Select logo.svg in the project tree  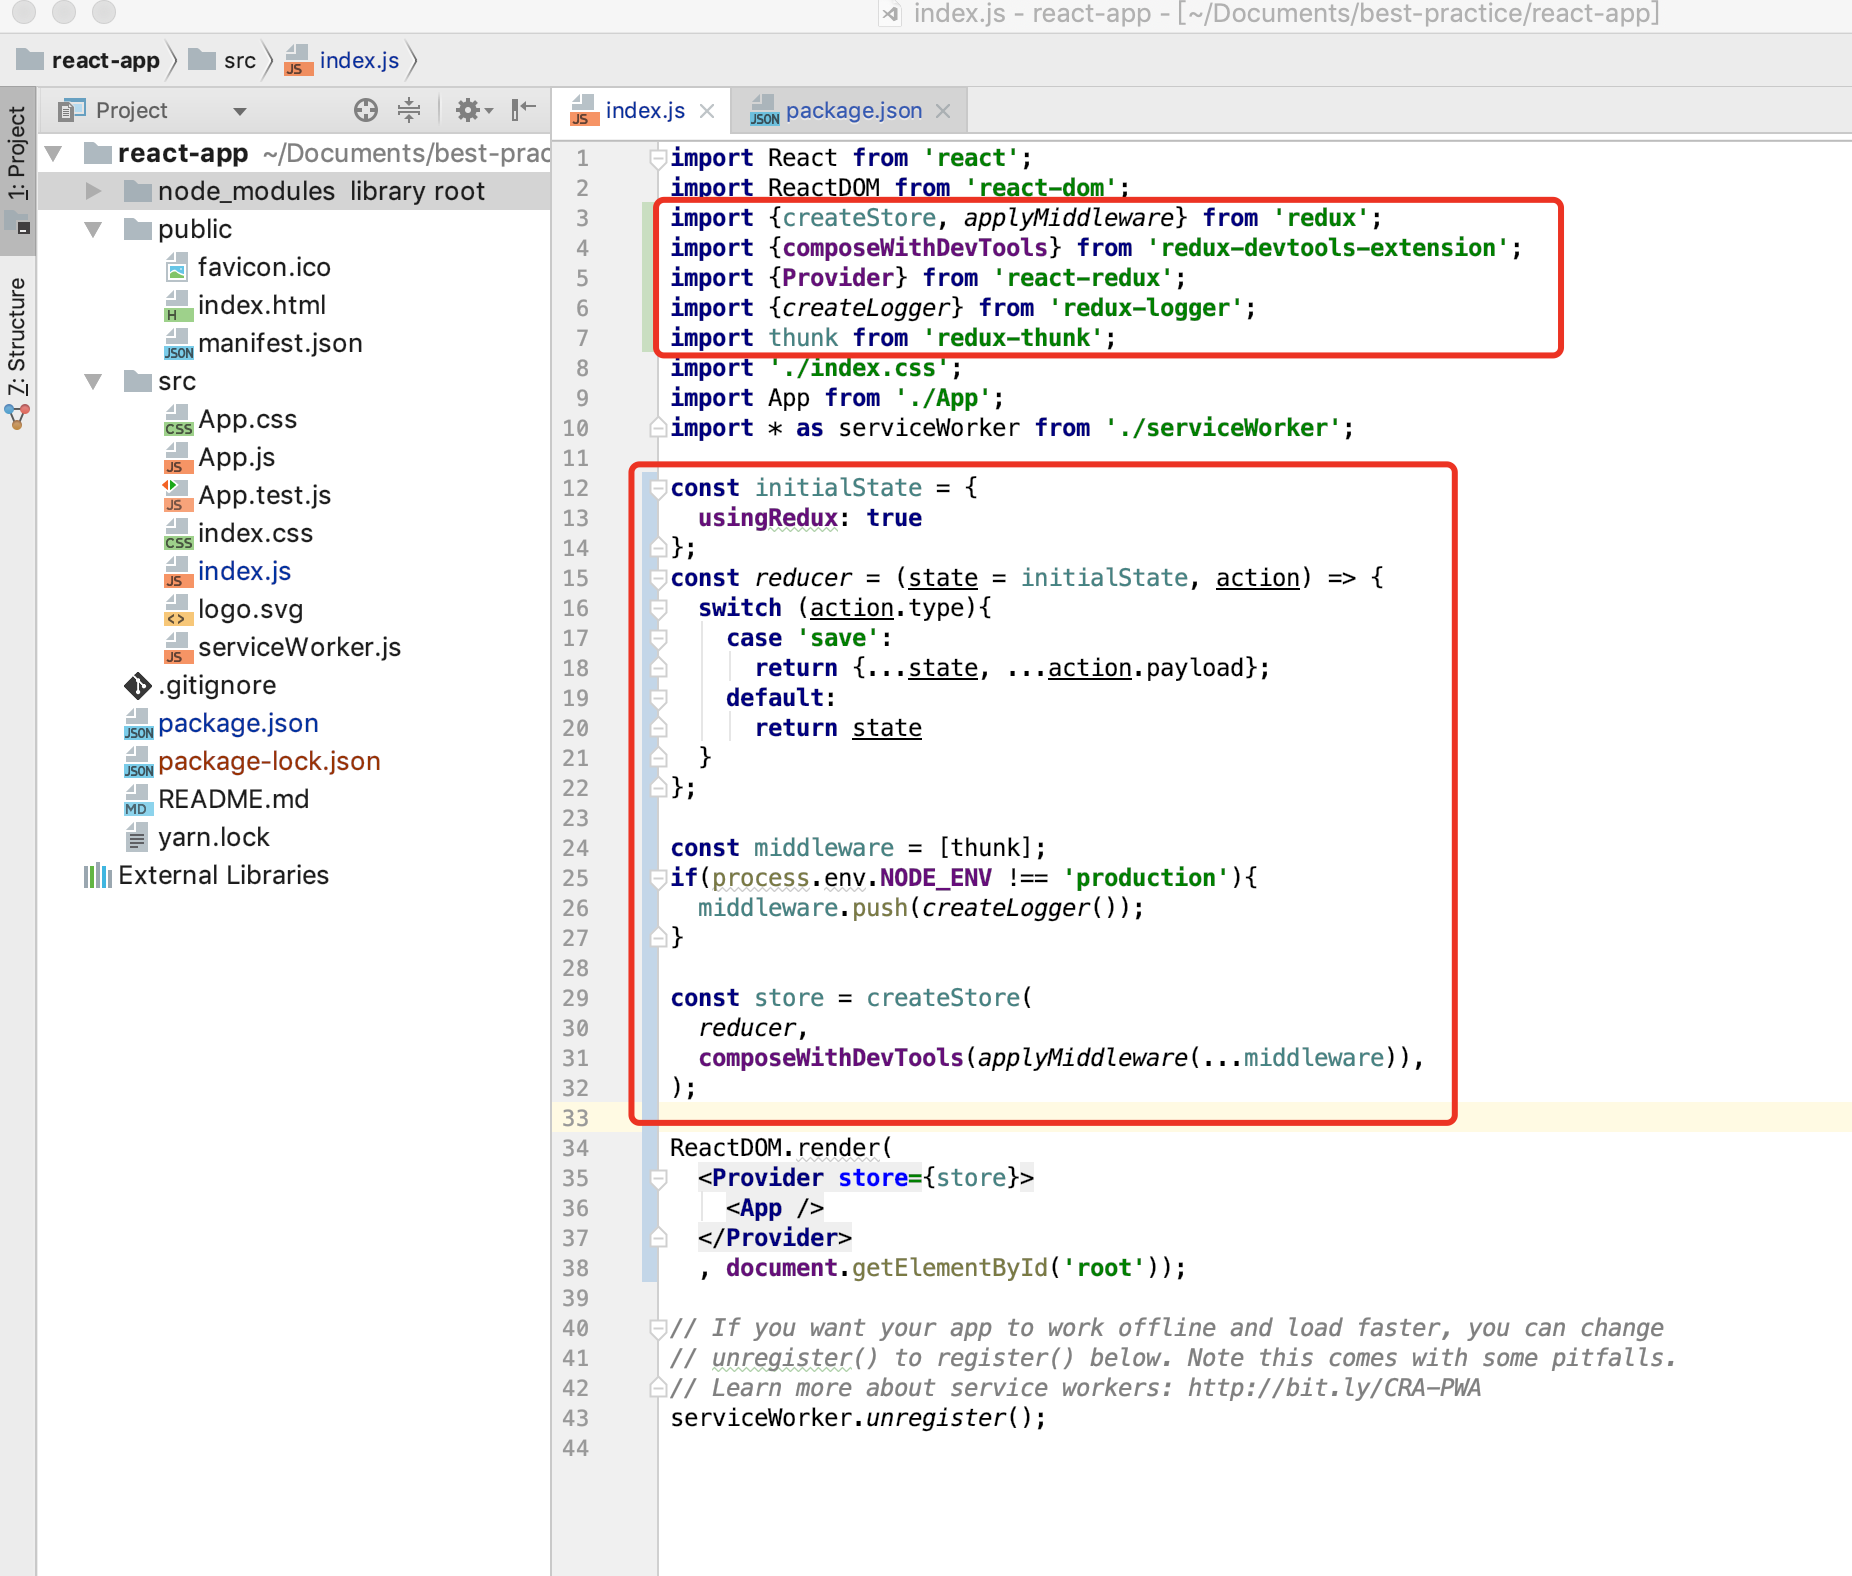point(250,609)
